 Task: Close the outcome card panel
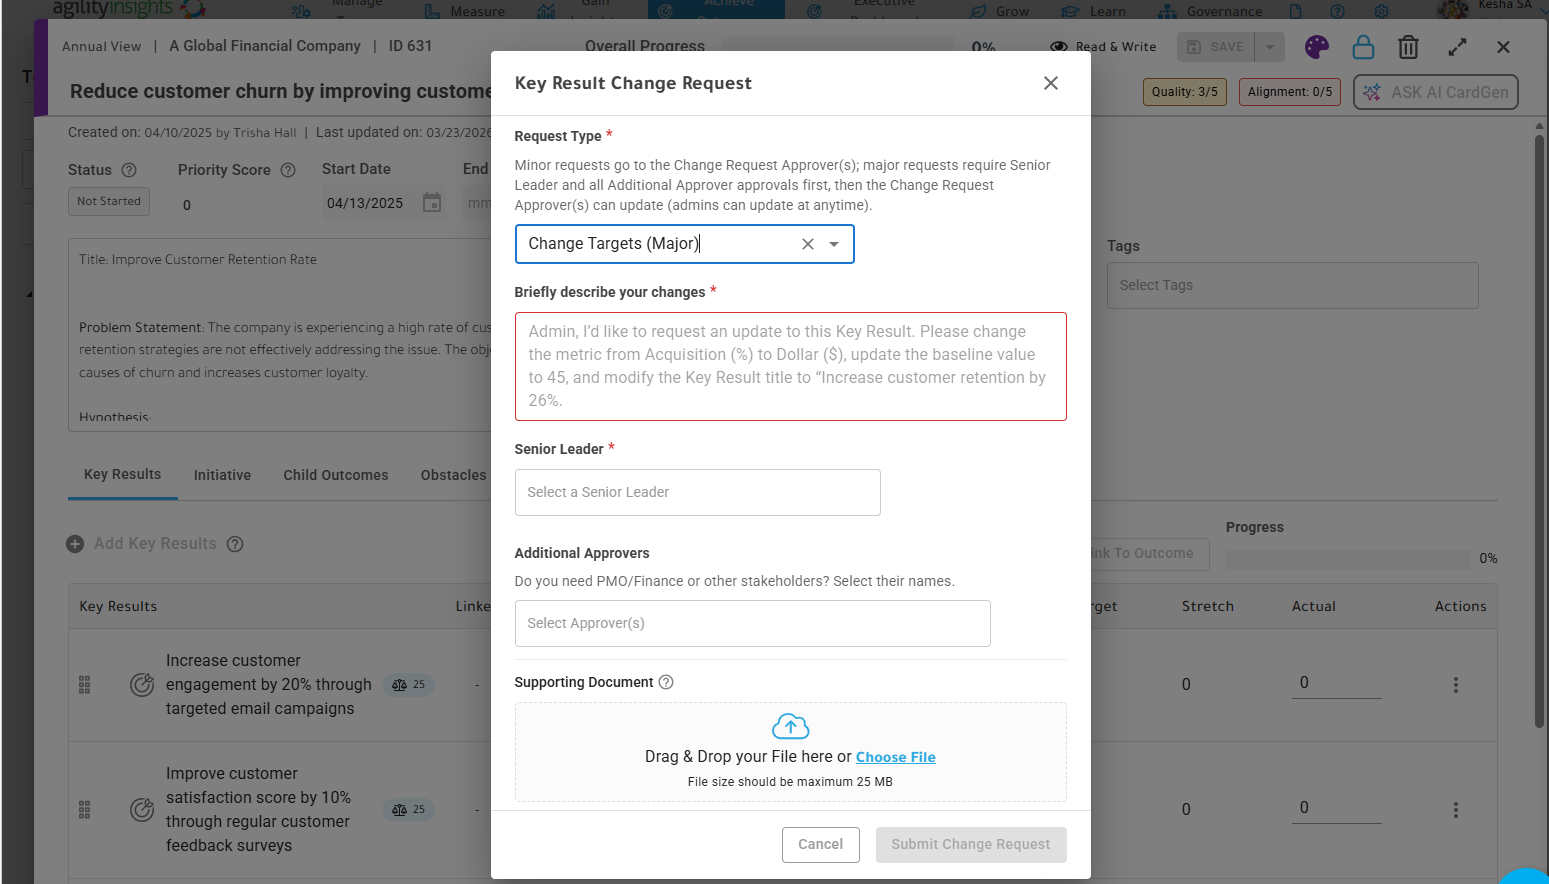[1503, 47]
